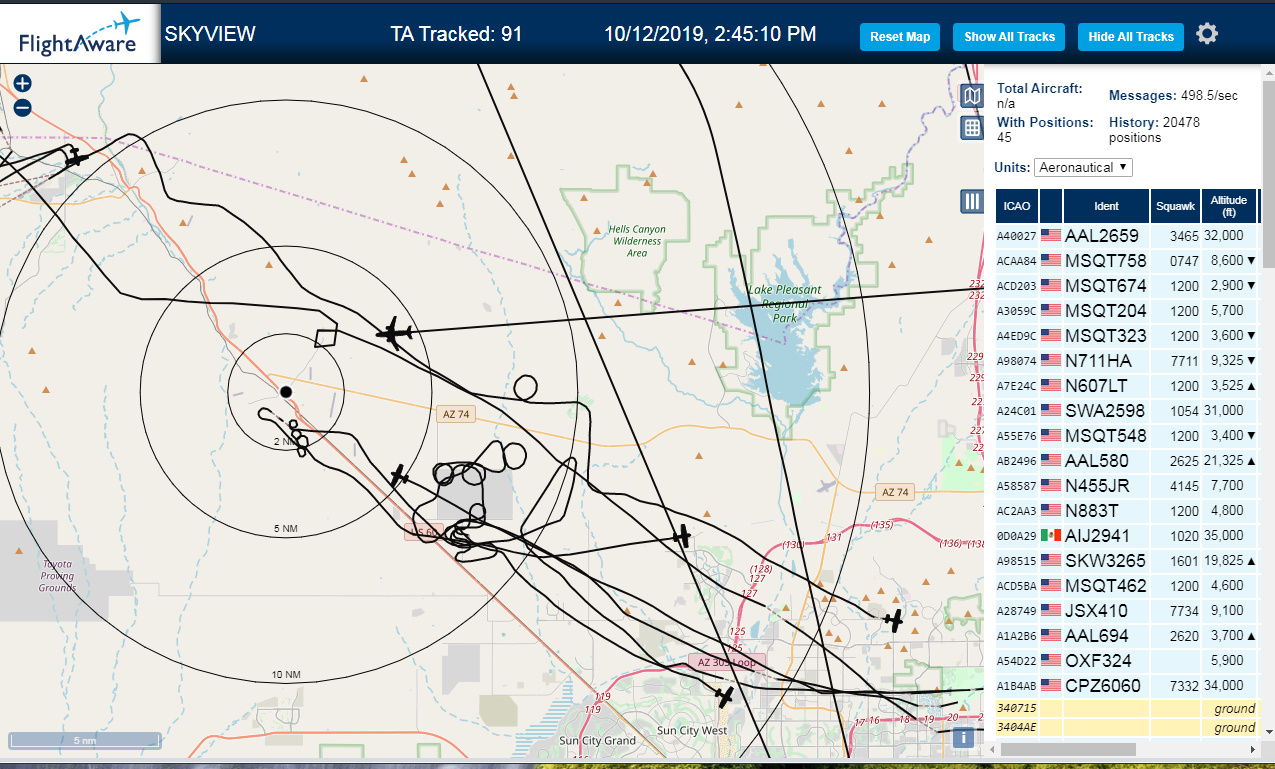
Task: Sort table by Ident column header
Action: 1106,206
